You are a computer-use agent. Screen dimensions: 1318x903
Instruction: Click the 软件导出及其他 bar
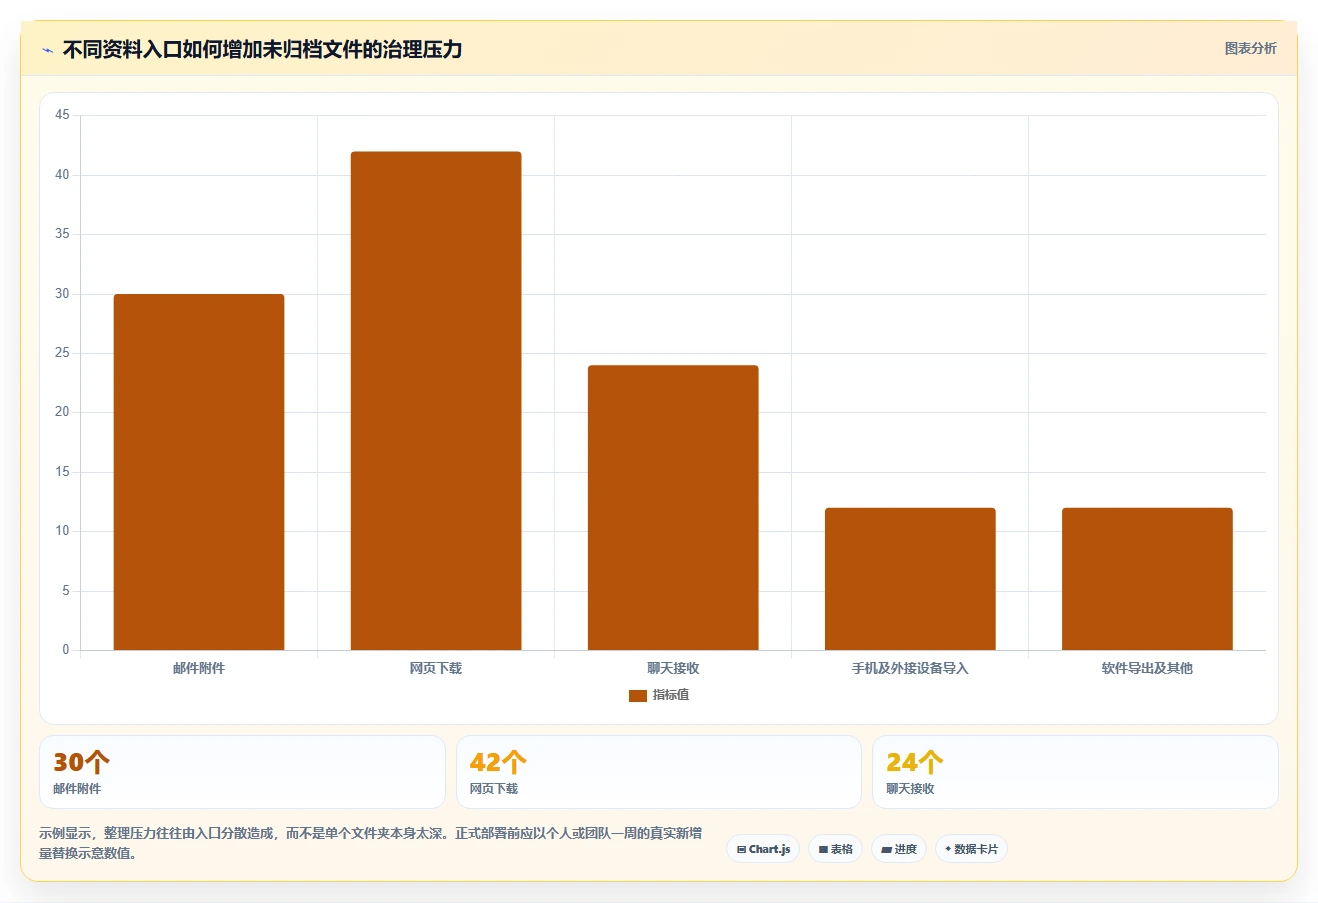[1147, 579]
